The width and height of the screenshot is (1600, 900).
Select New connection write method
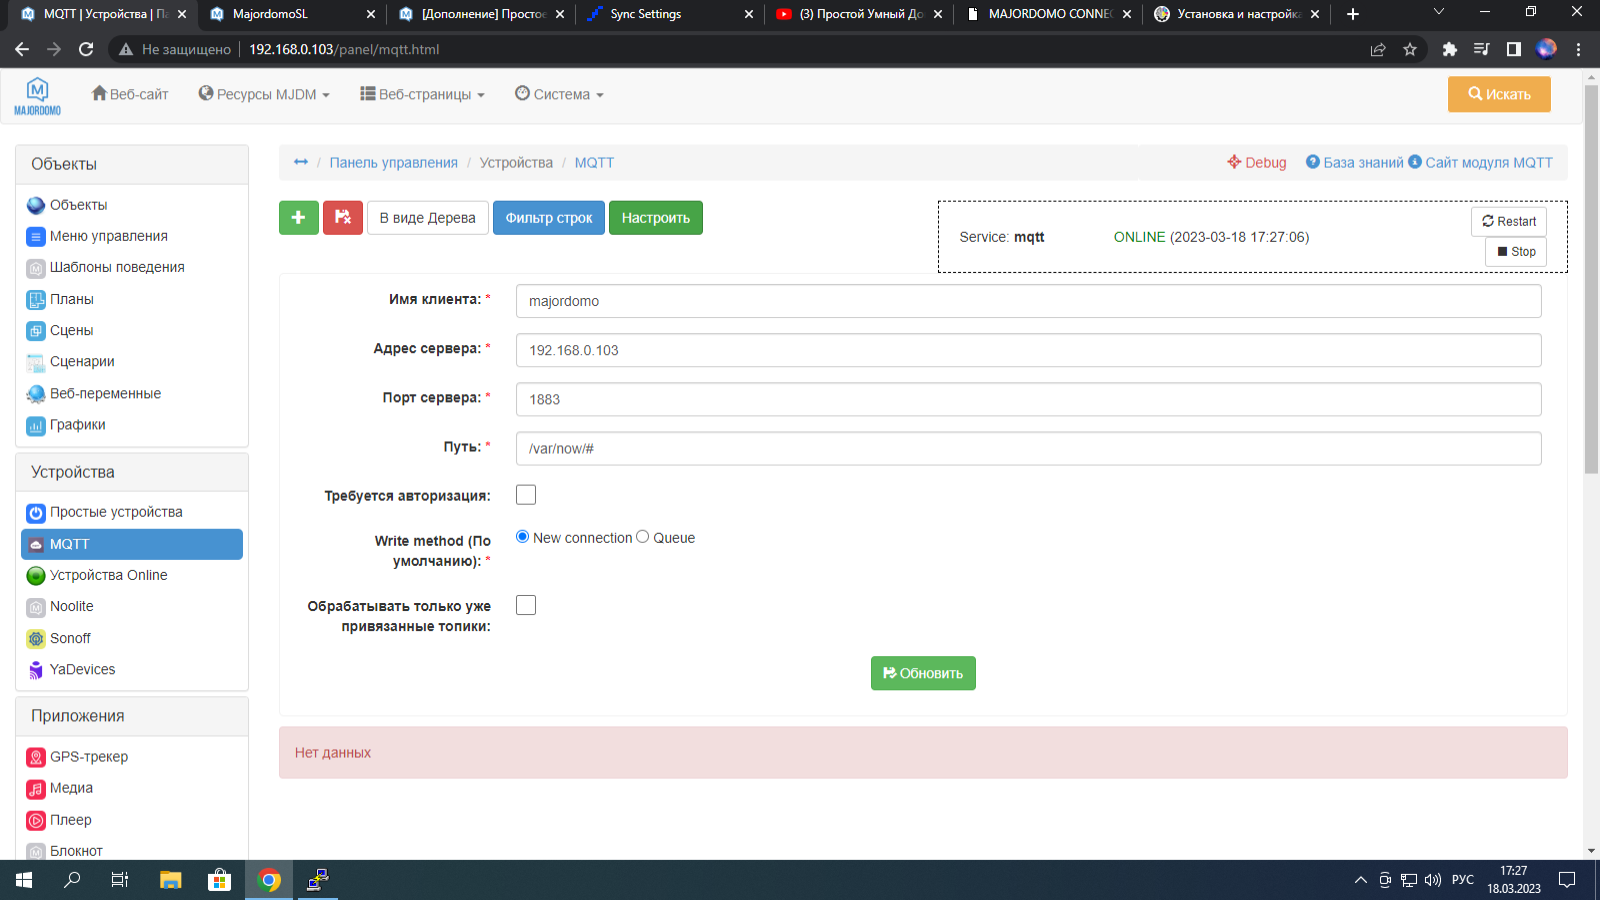[522, 537]
